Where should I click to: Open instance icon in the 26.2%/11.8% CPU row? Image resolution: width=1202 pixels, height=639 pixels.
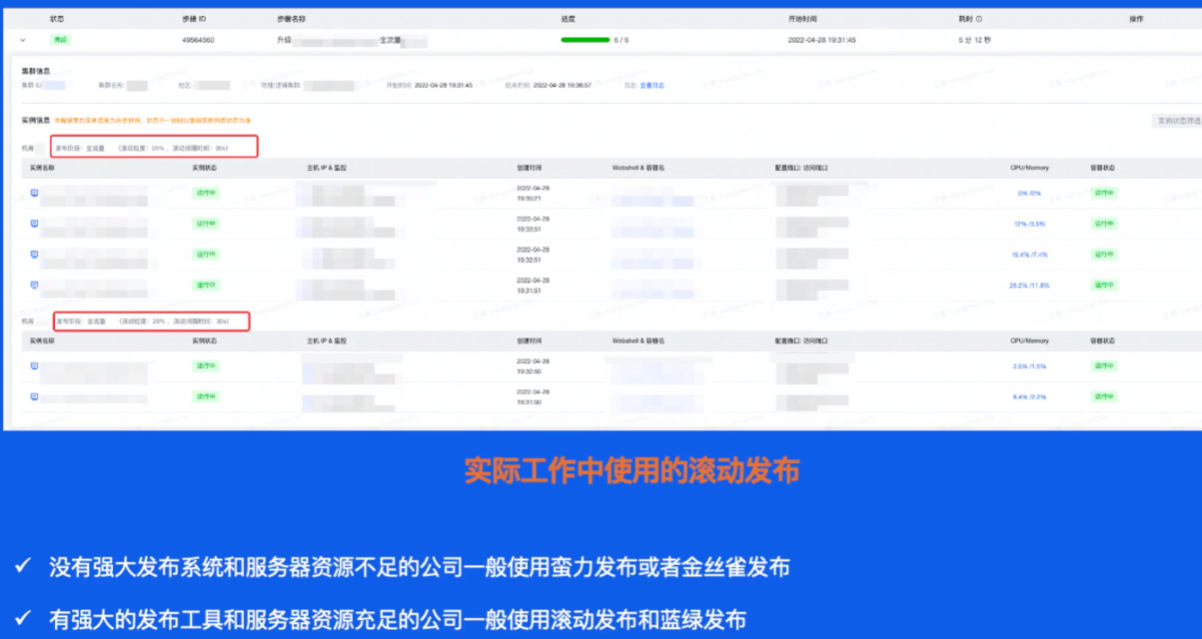pyautogui.click(x=34, y=285)
